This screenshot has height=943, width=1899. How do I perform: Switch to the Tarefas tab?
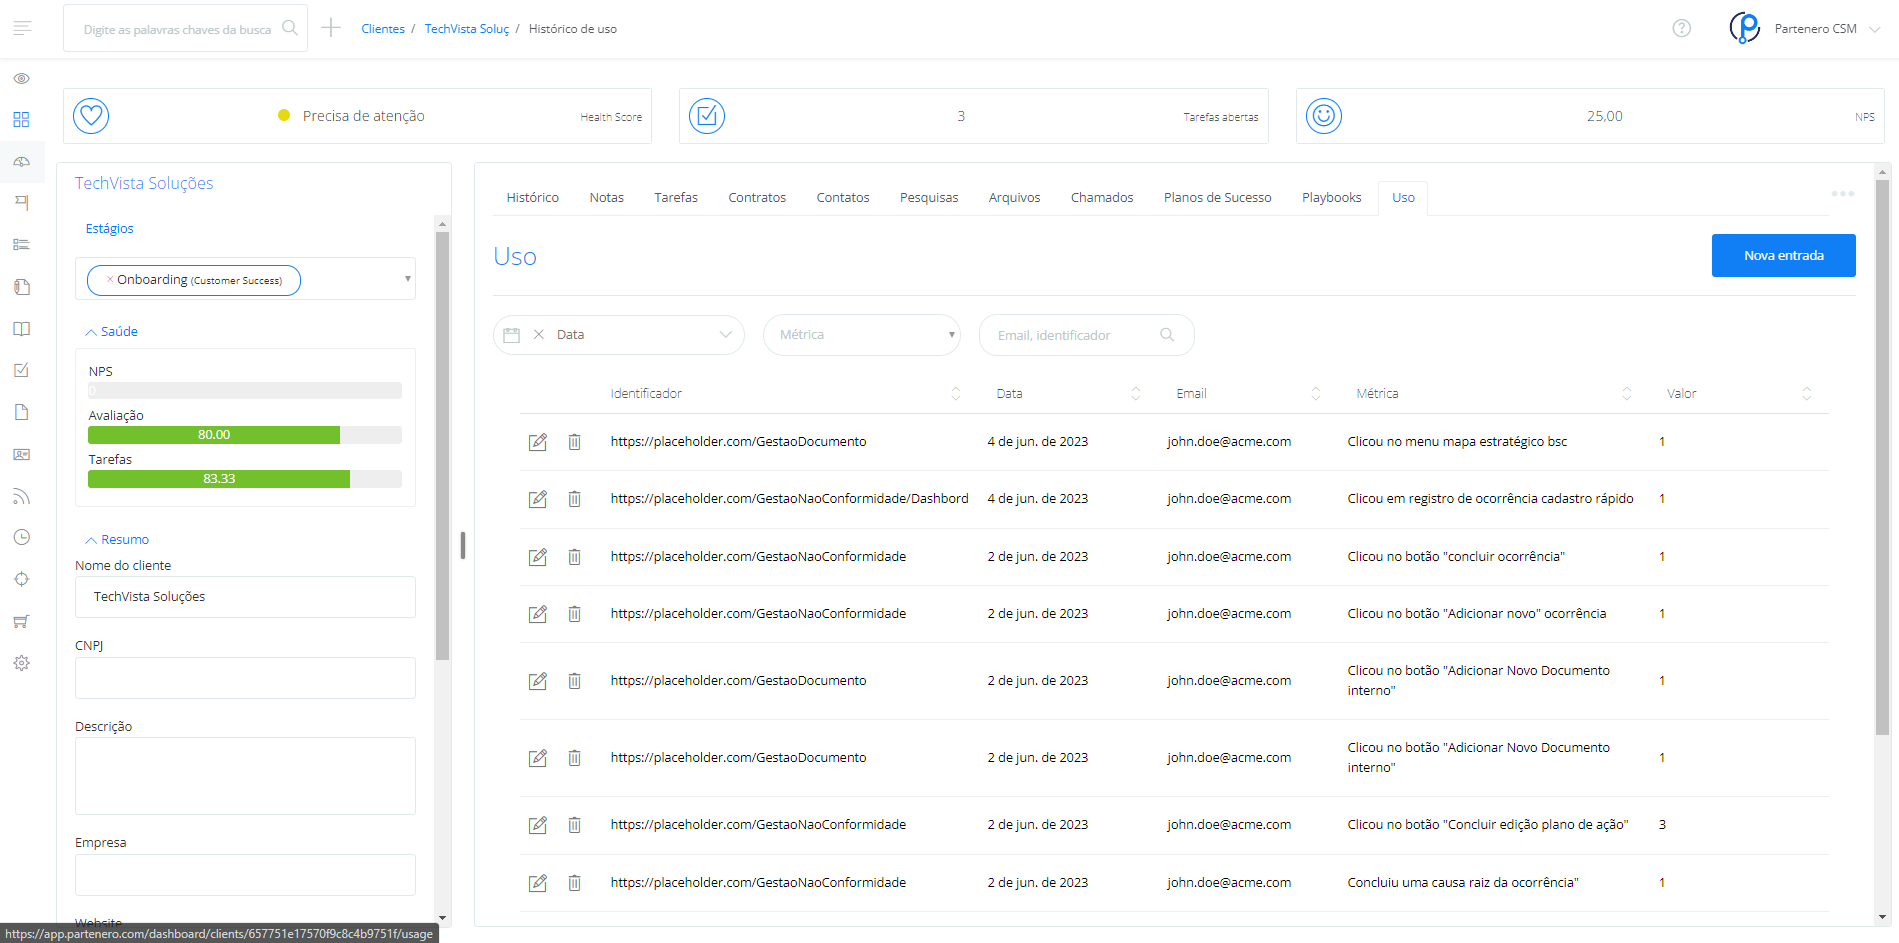tap(676, 198)
